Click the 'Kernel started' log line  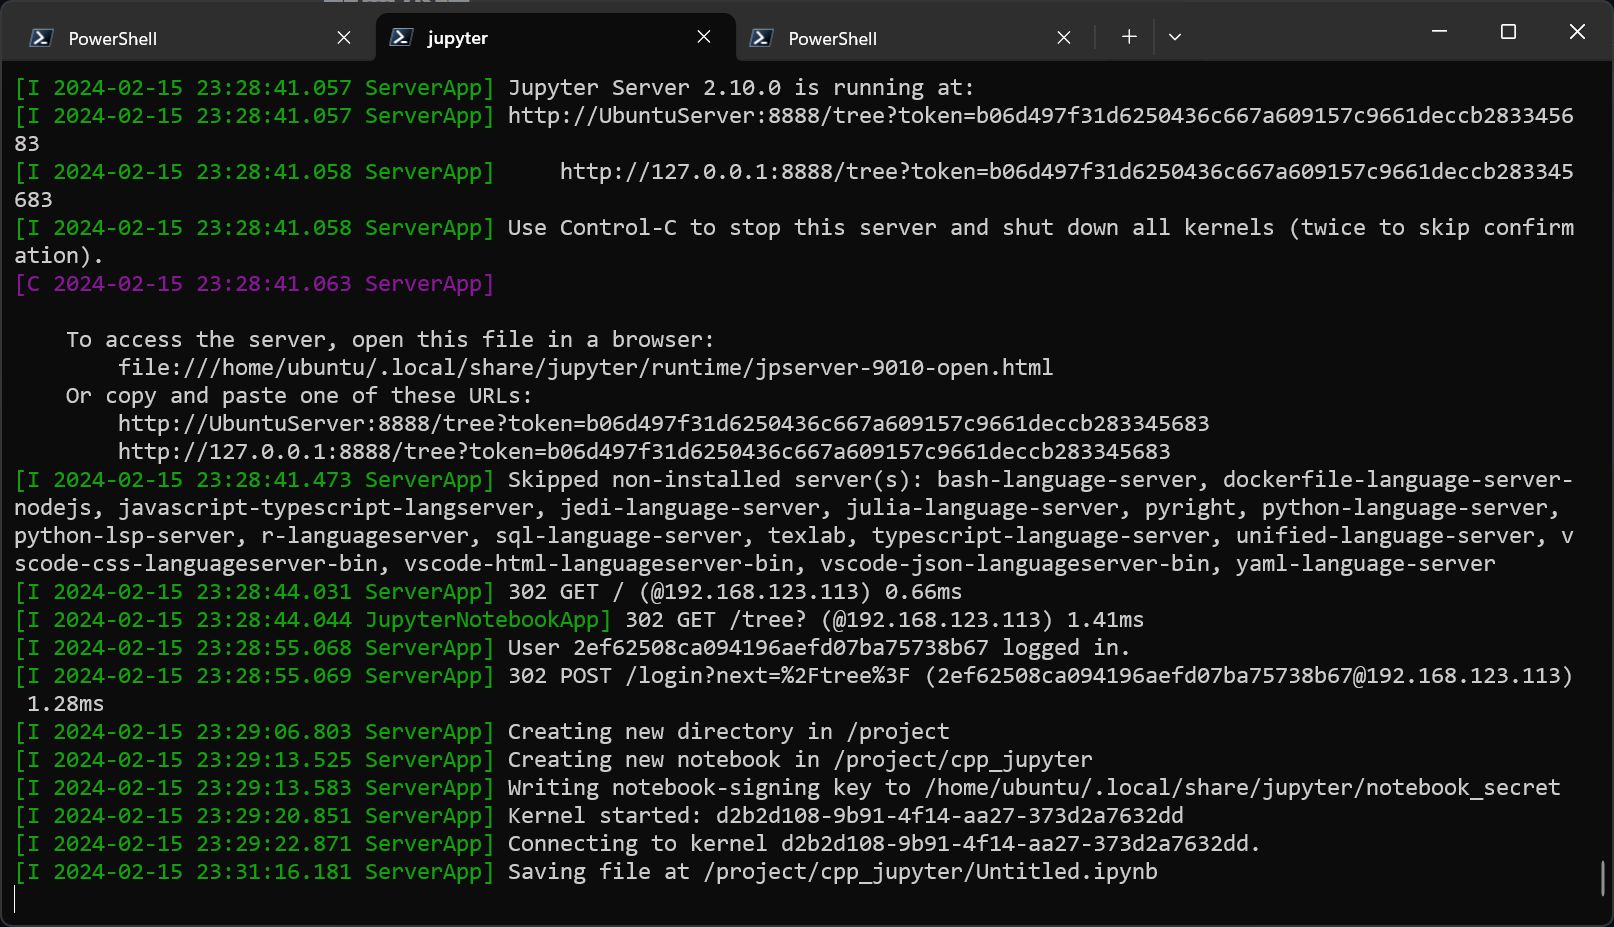(845, 816)
